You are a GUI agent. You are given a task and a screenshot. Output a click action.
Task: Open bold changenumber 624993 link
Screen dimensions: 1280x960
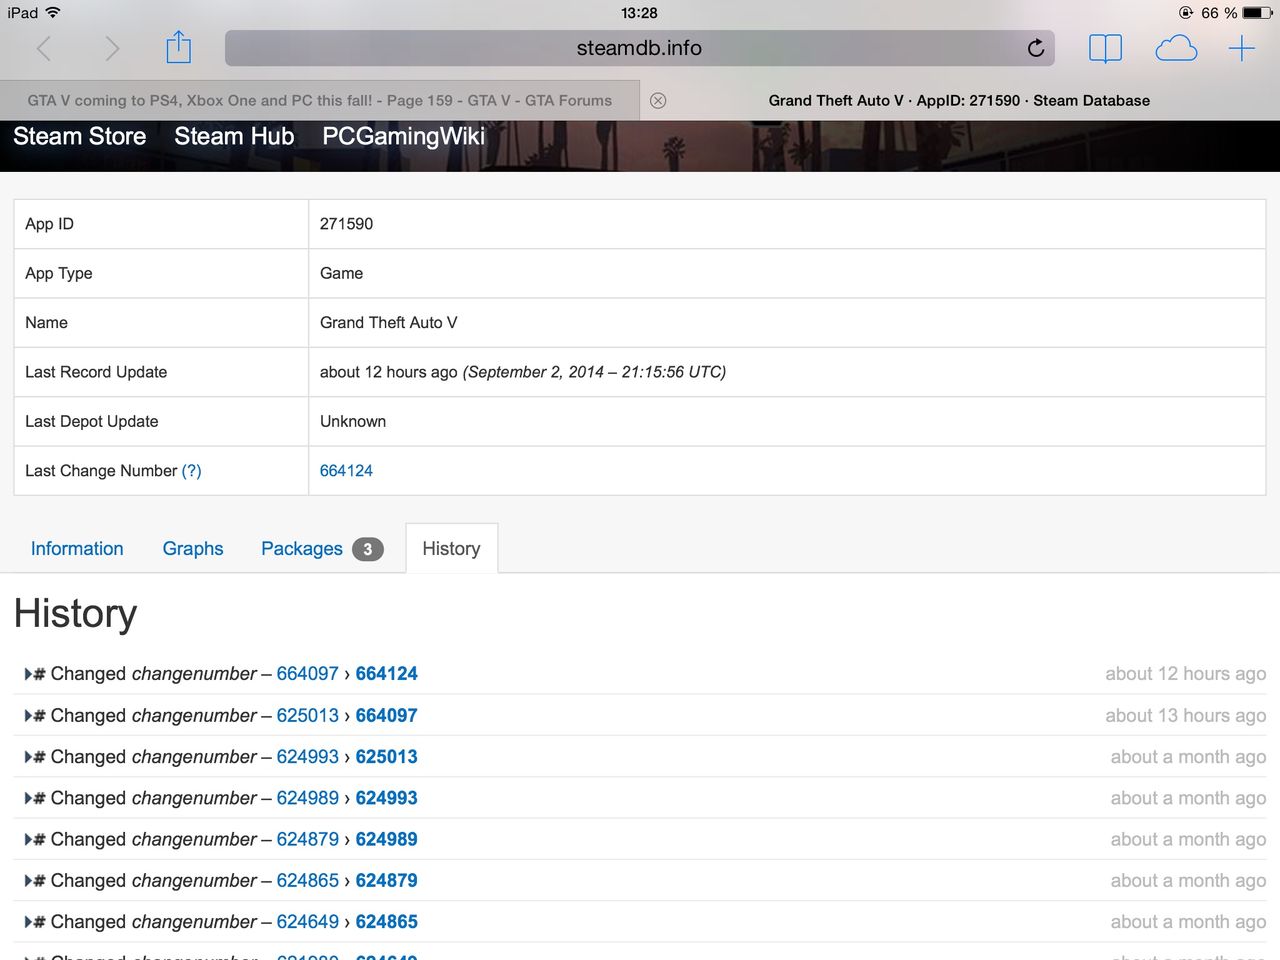click(x=386, y=798)
